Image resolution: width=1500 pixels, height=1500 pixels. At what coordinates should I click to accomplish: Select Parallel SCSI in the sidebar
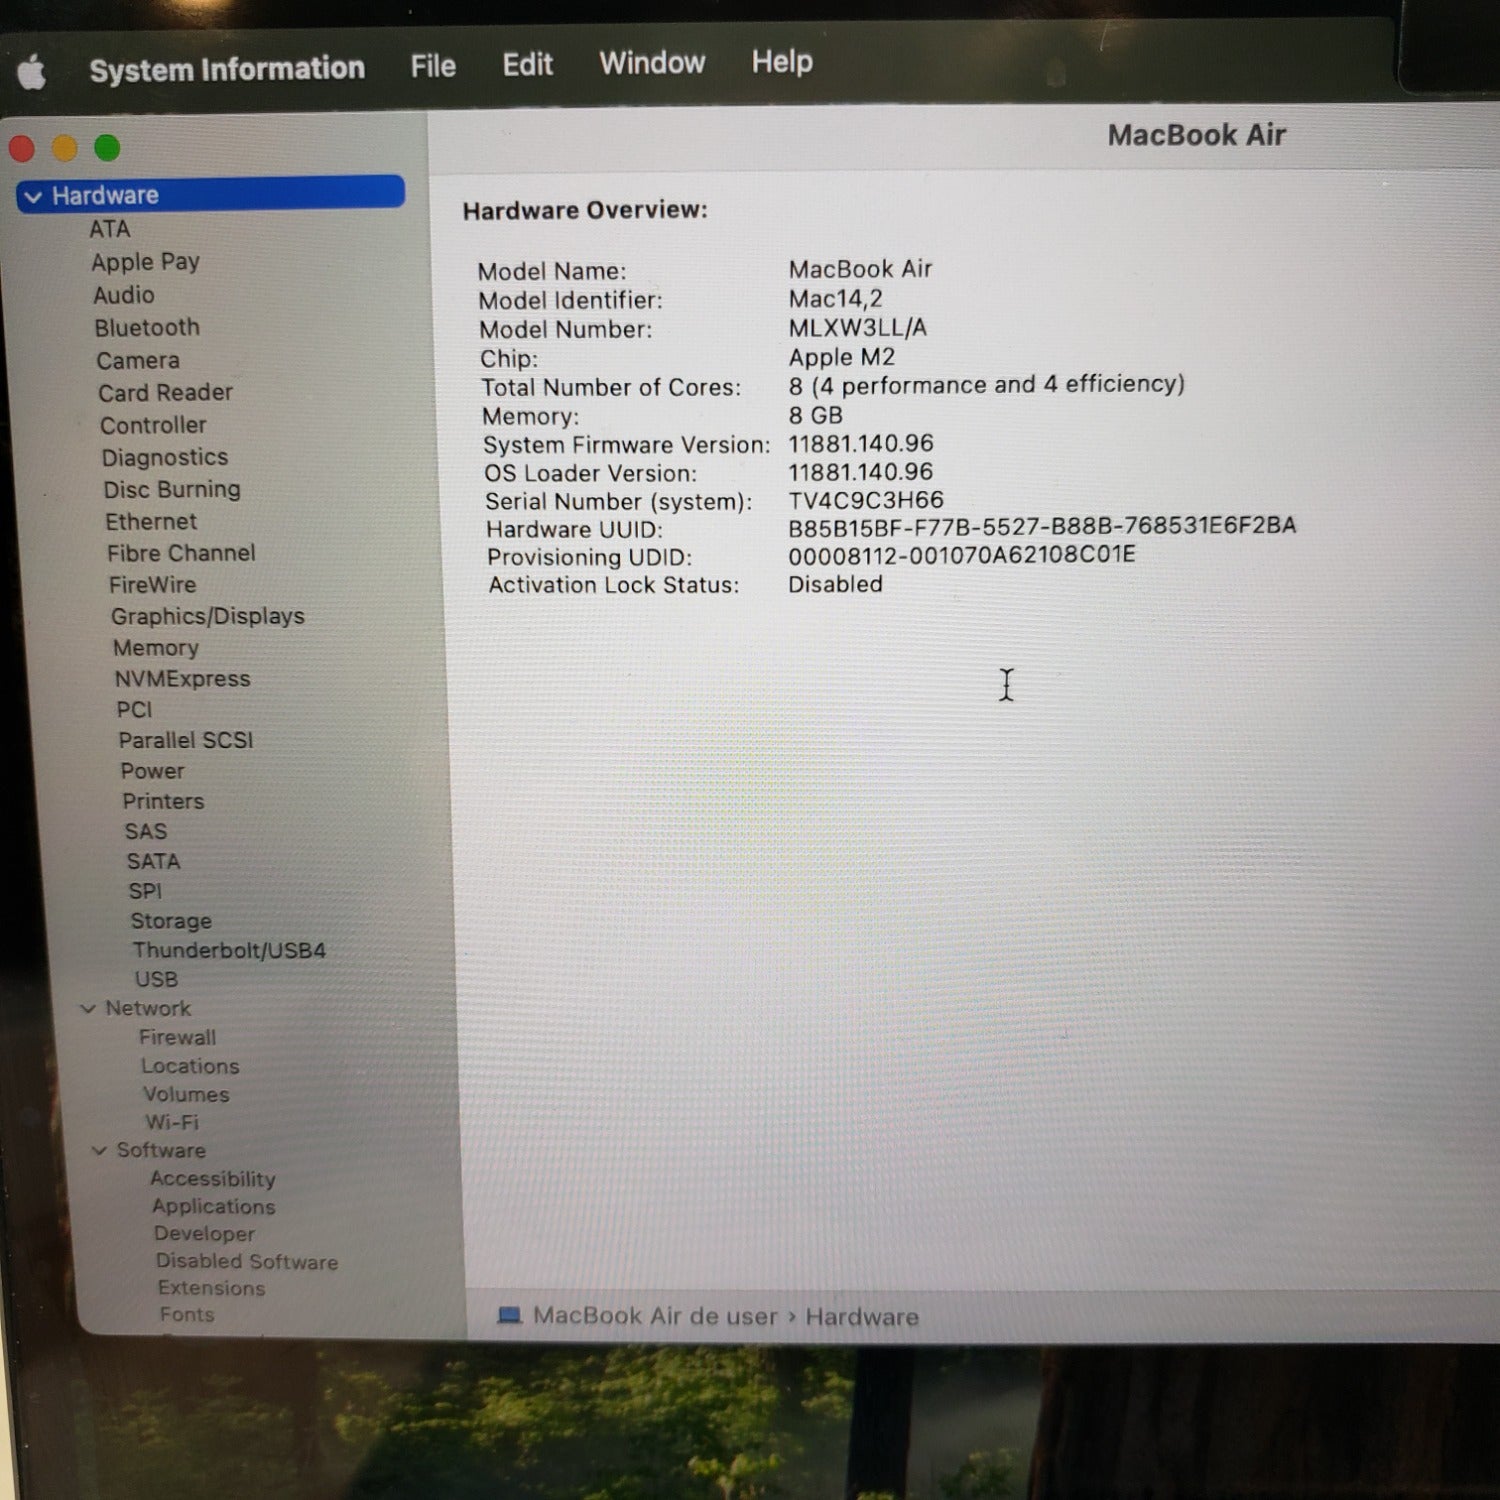tap(186, 741)
